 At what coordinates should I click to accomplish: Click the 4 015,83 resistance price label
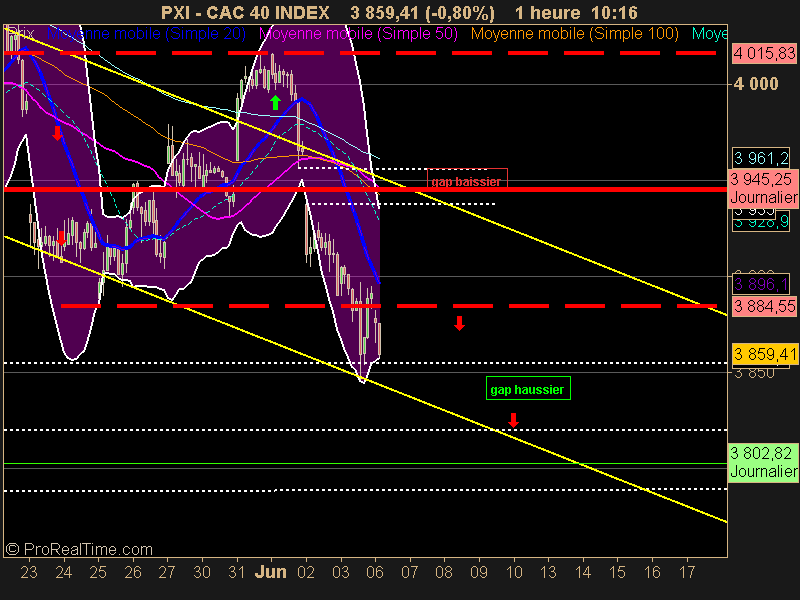pos(764,53)
